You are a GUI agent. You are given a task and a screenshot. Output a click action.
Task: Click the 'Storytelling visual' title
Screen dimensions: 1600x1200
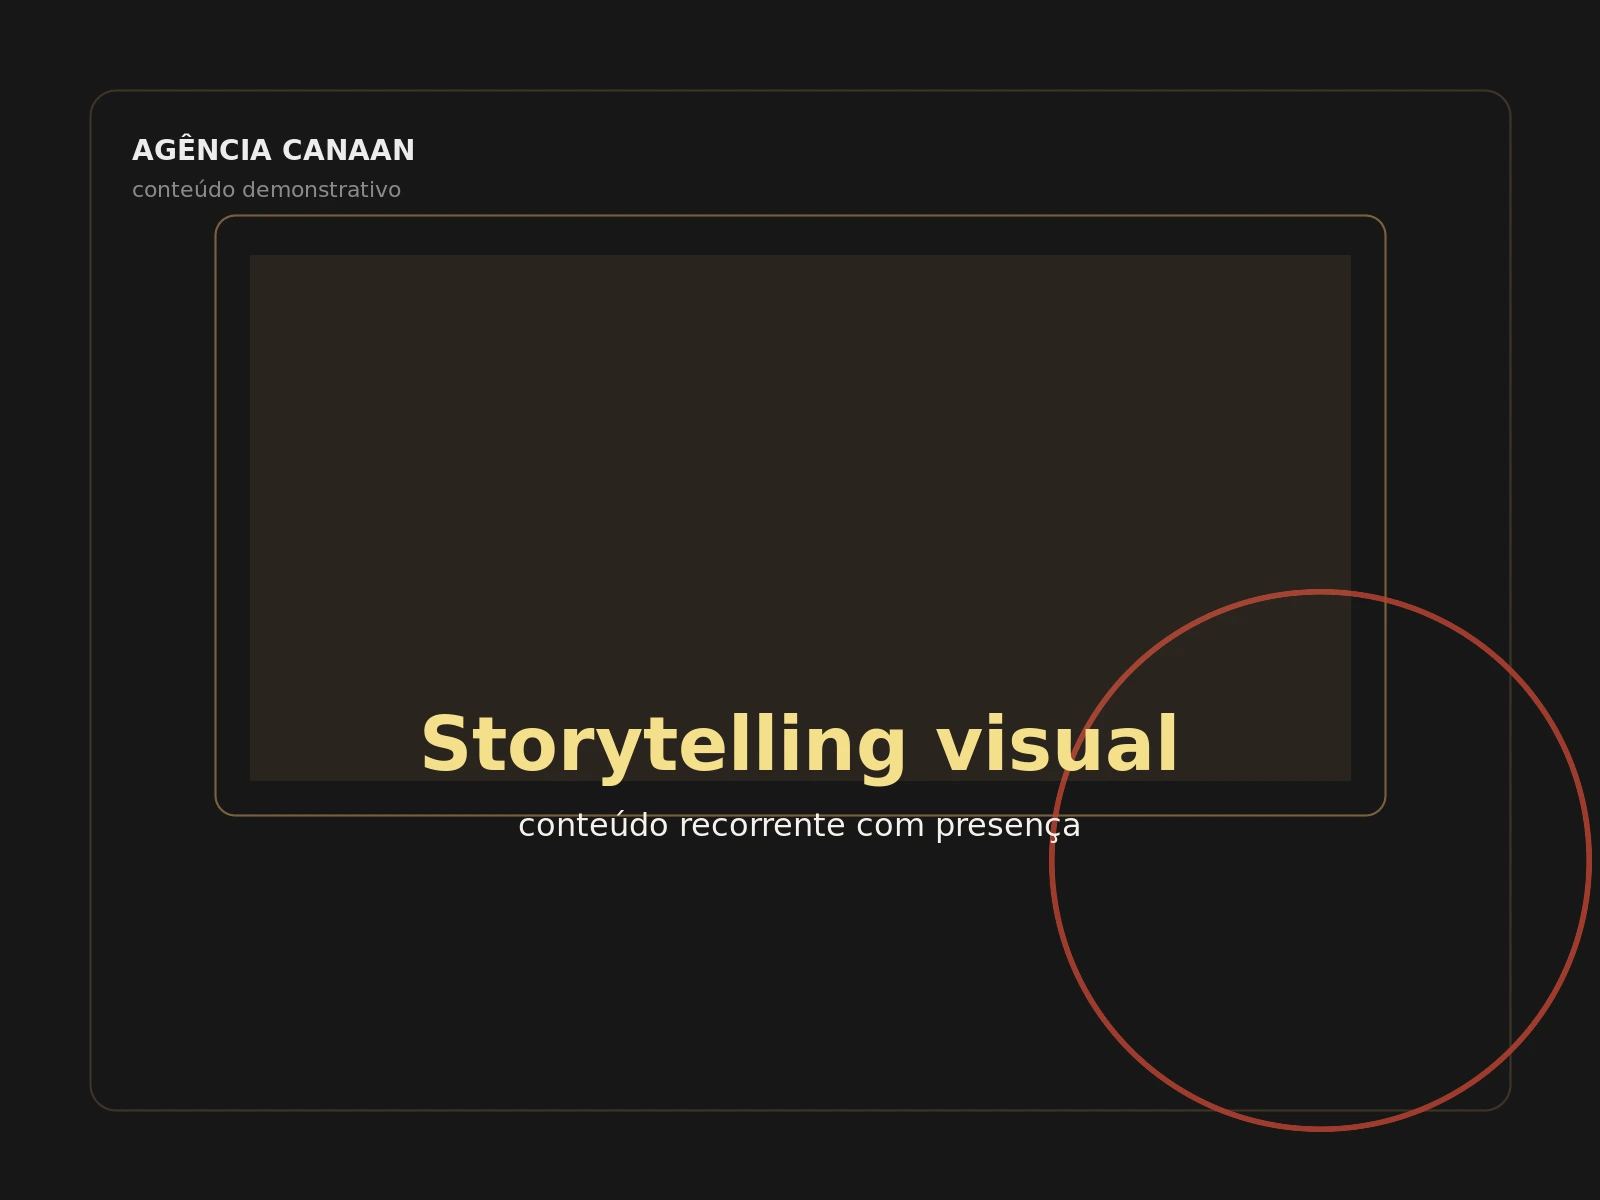tap(800, 746)
